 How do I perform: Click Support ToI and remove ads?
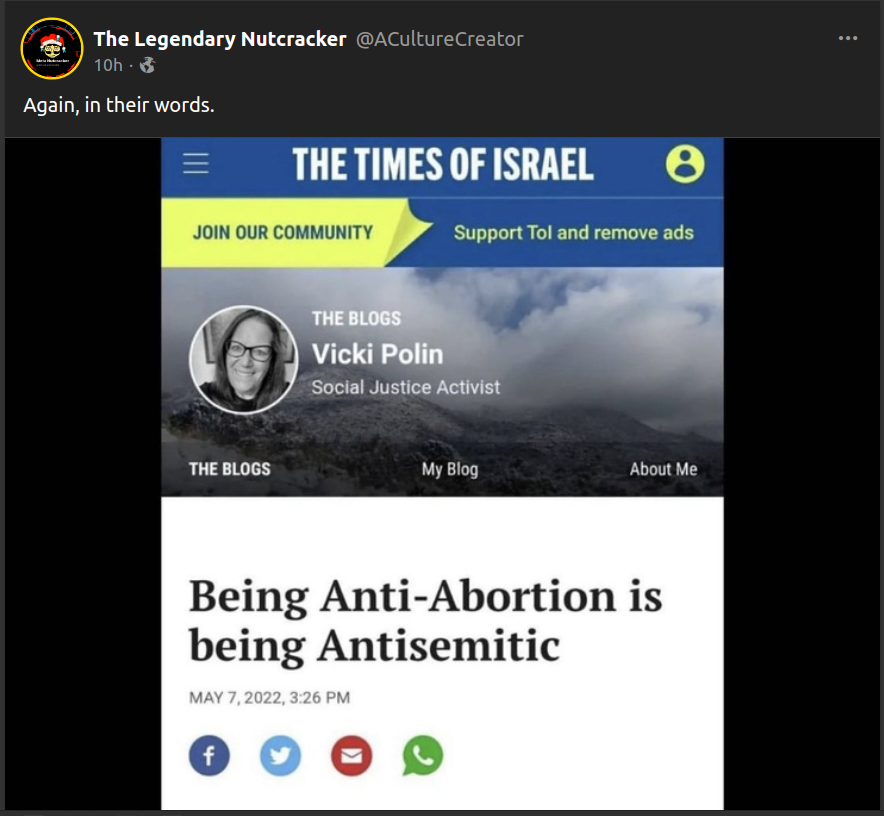[x=573, y=232]
